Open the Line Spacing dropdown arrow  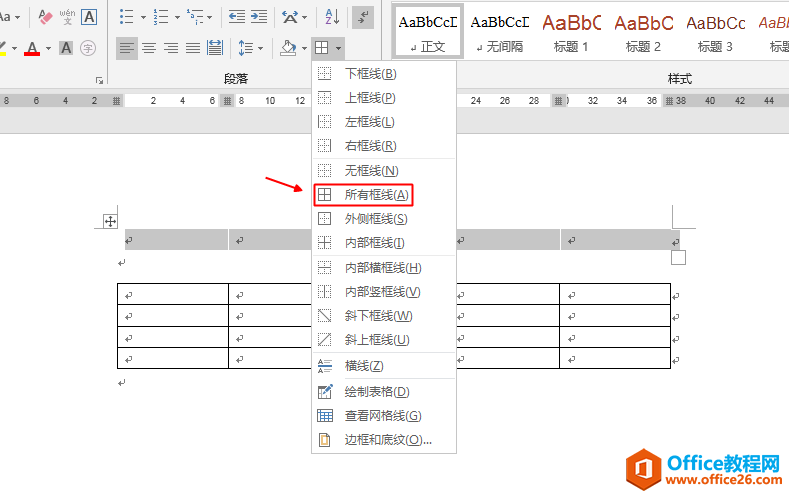[x=260, y=48]
